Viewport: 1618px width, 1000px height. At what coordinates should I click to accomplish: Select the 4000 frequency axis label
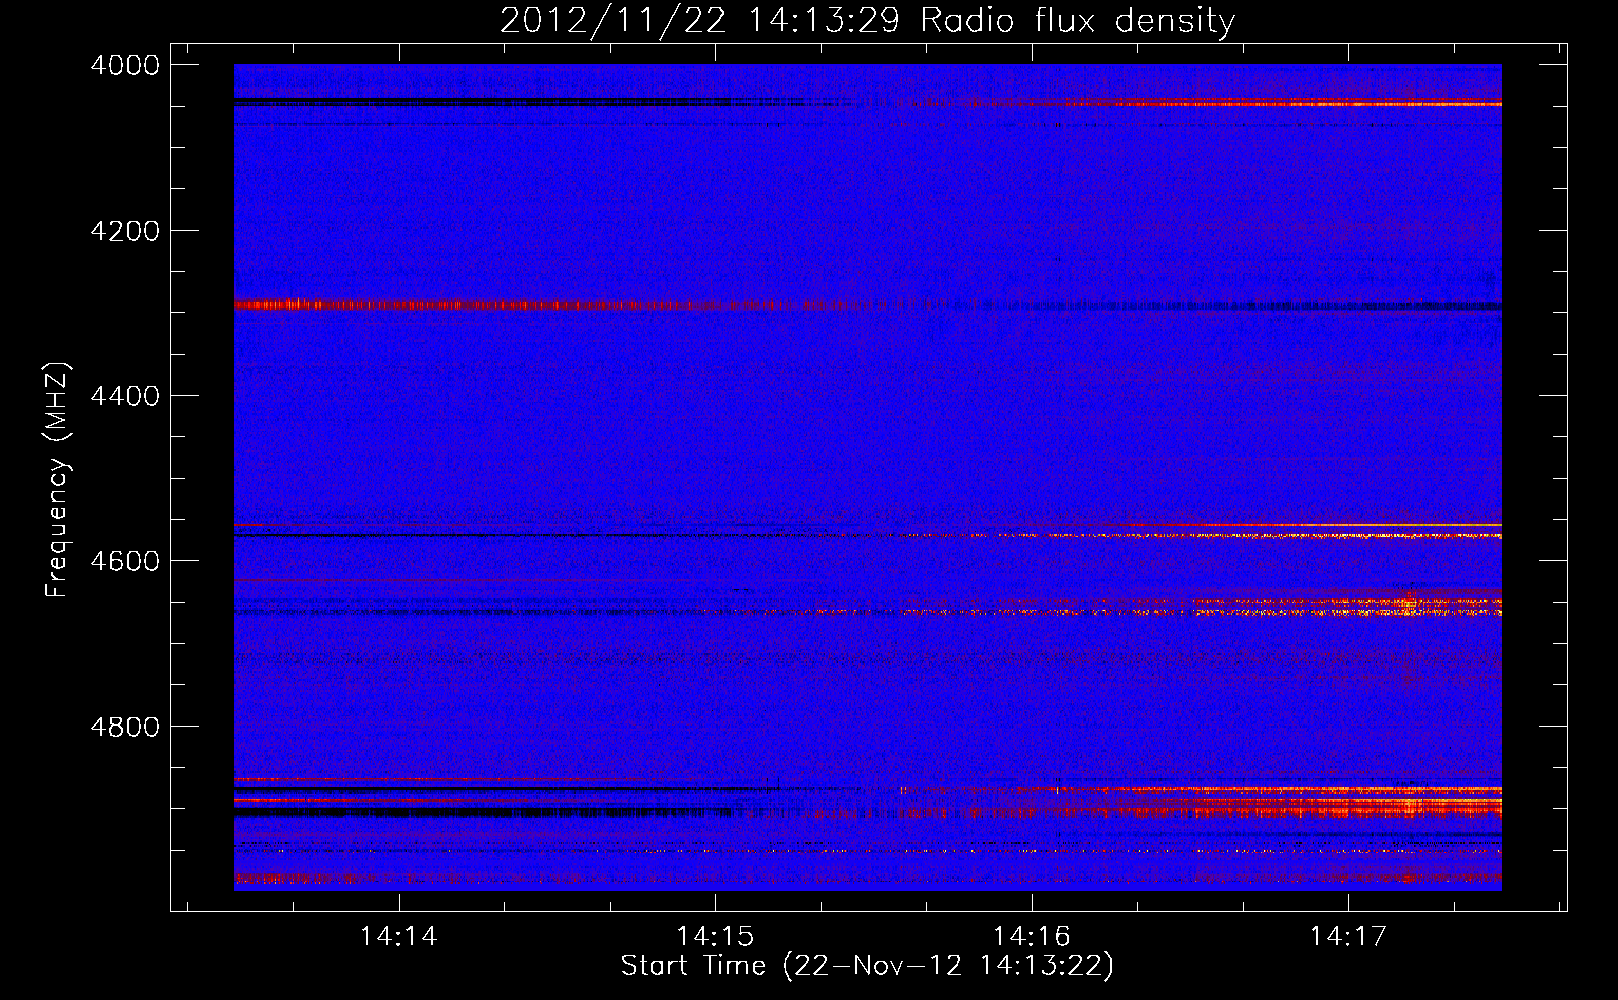pos(125,65)
